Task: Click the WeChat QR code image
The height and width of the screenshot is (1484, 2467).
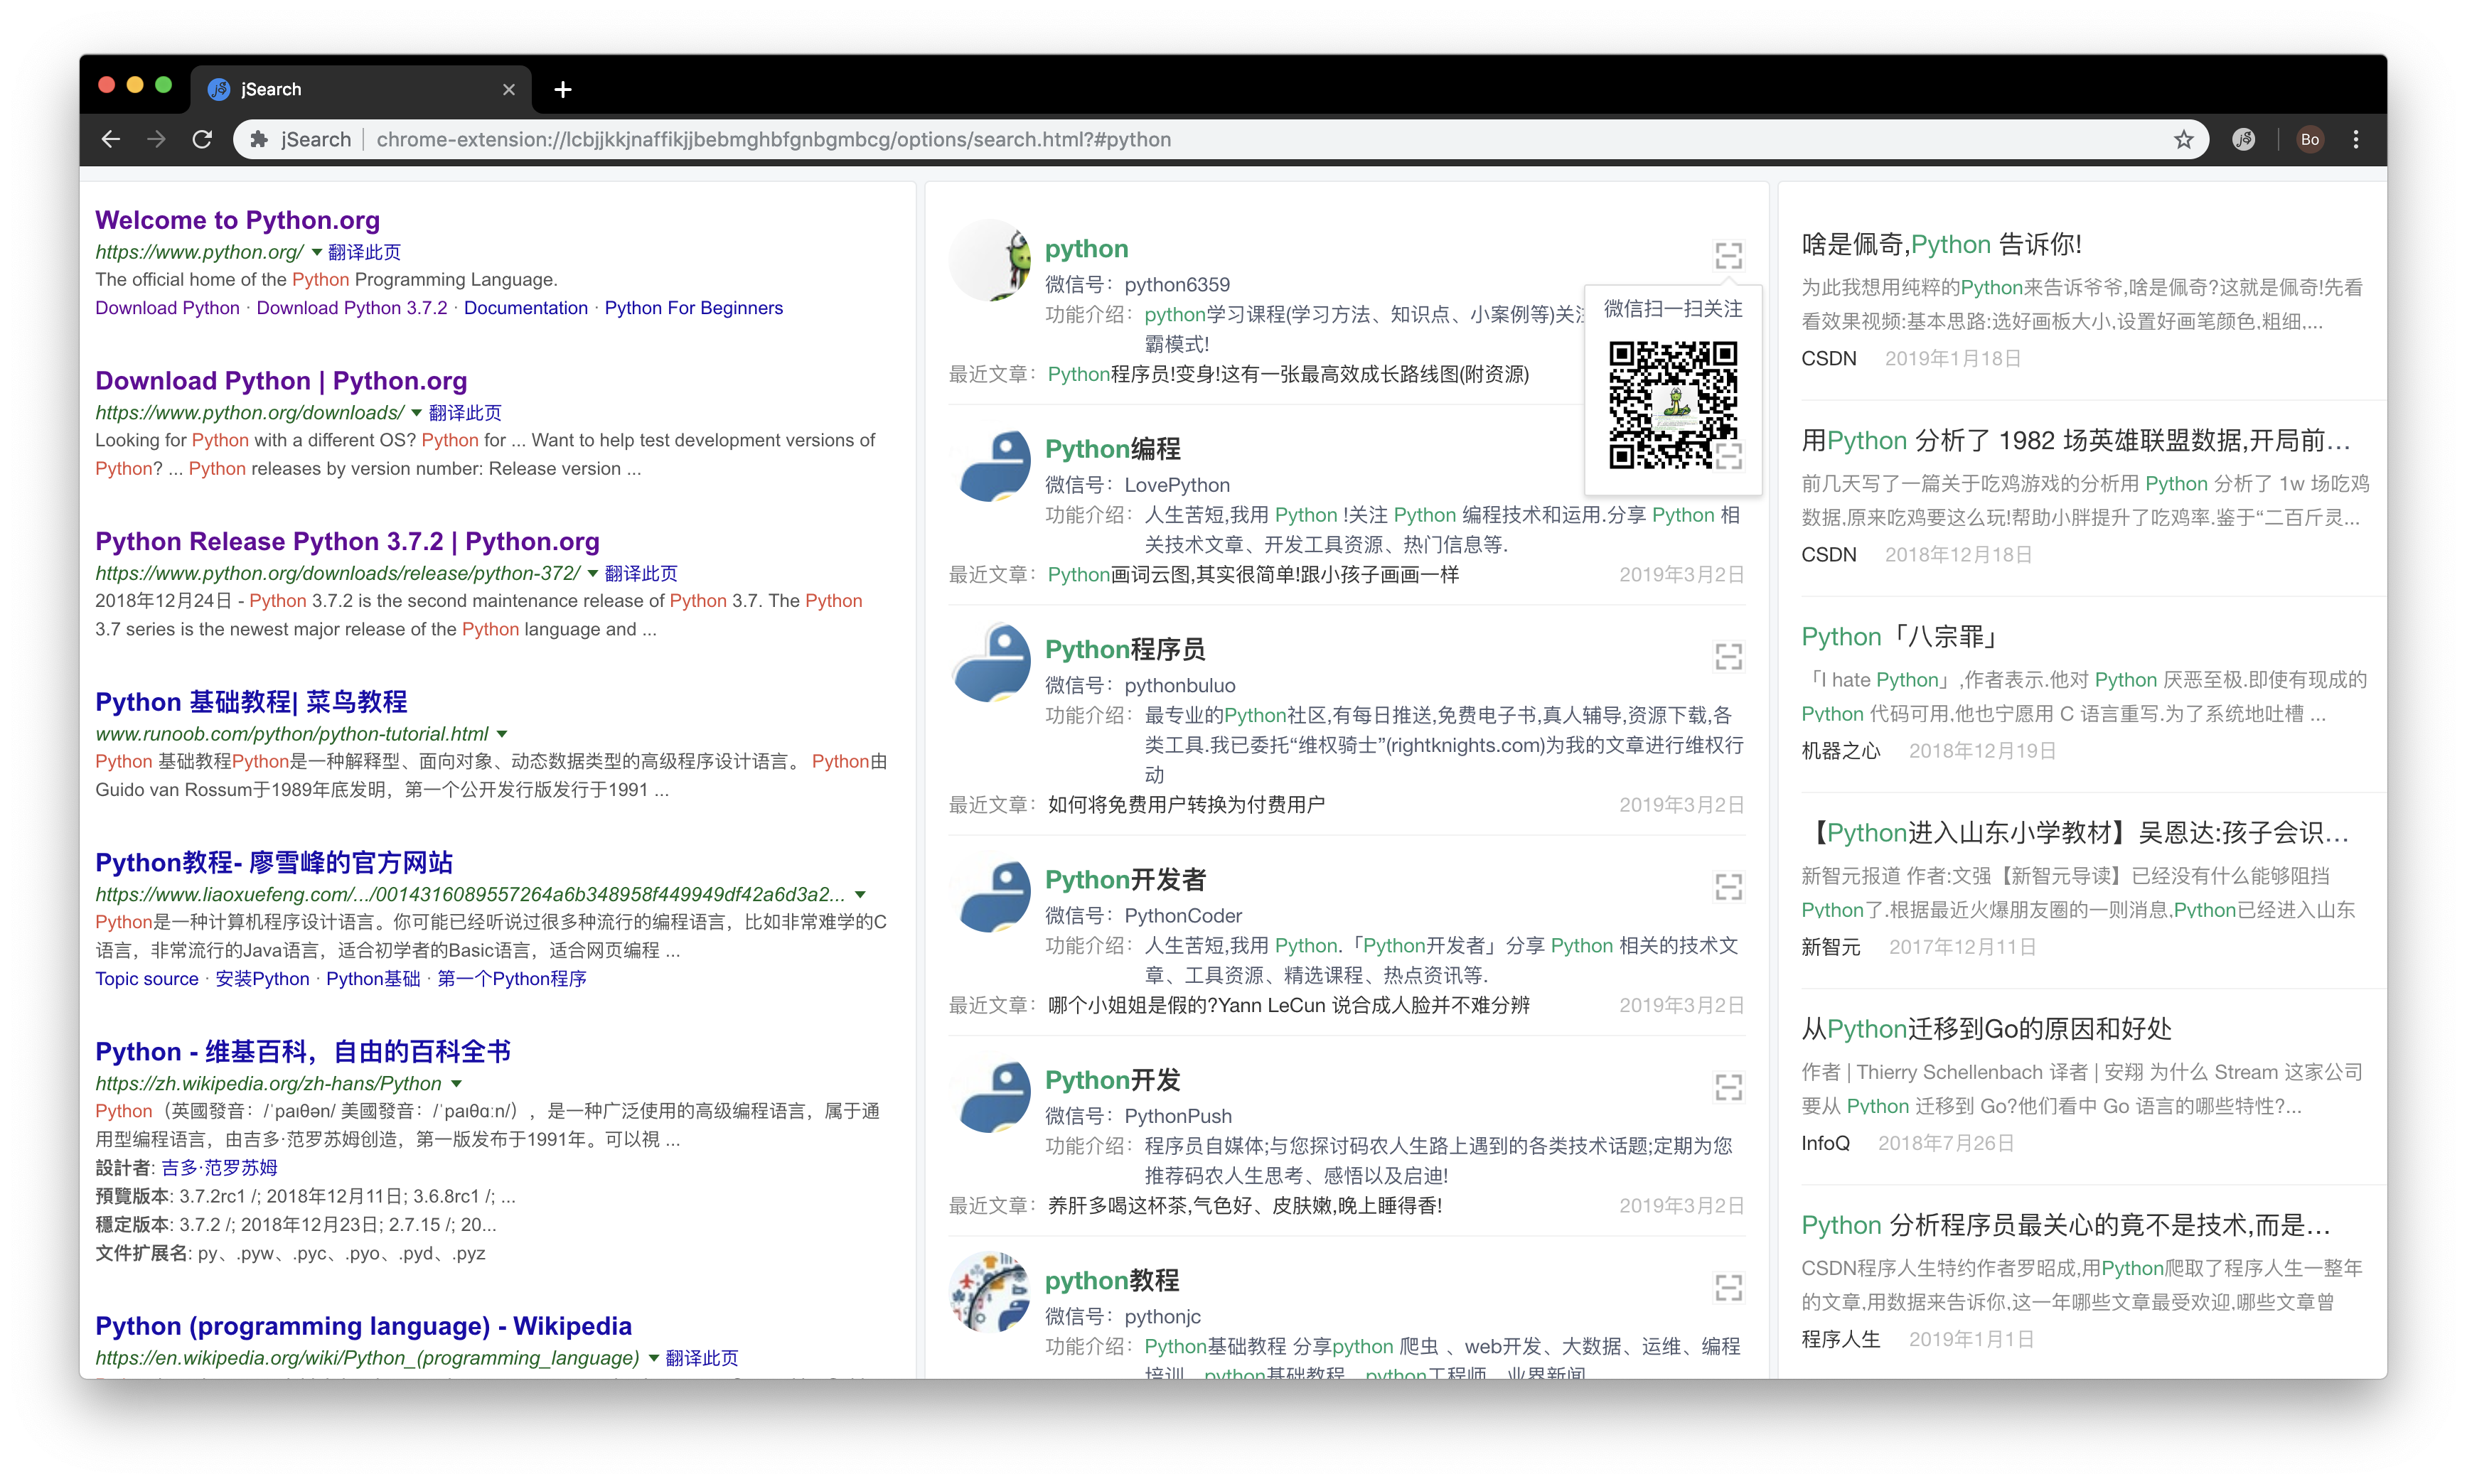Action: pos(1672,404)
